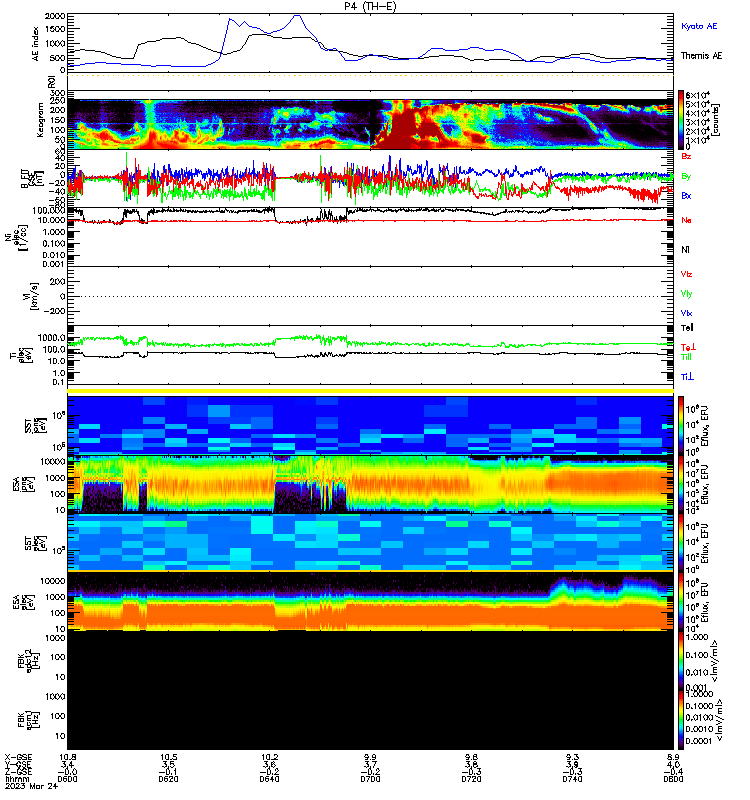Click the bottom FBK scm color bar
The width and height of the screenshot is (750, 800).
[x=681, y=720]
